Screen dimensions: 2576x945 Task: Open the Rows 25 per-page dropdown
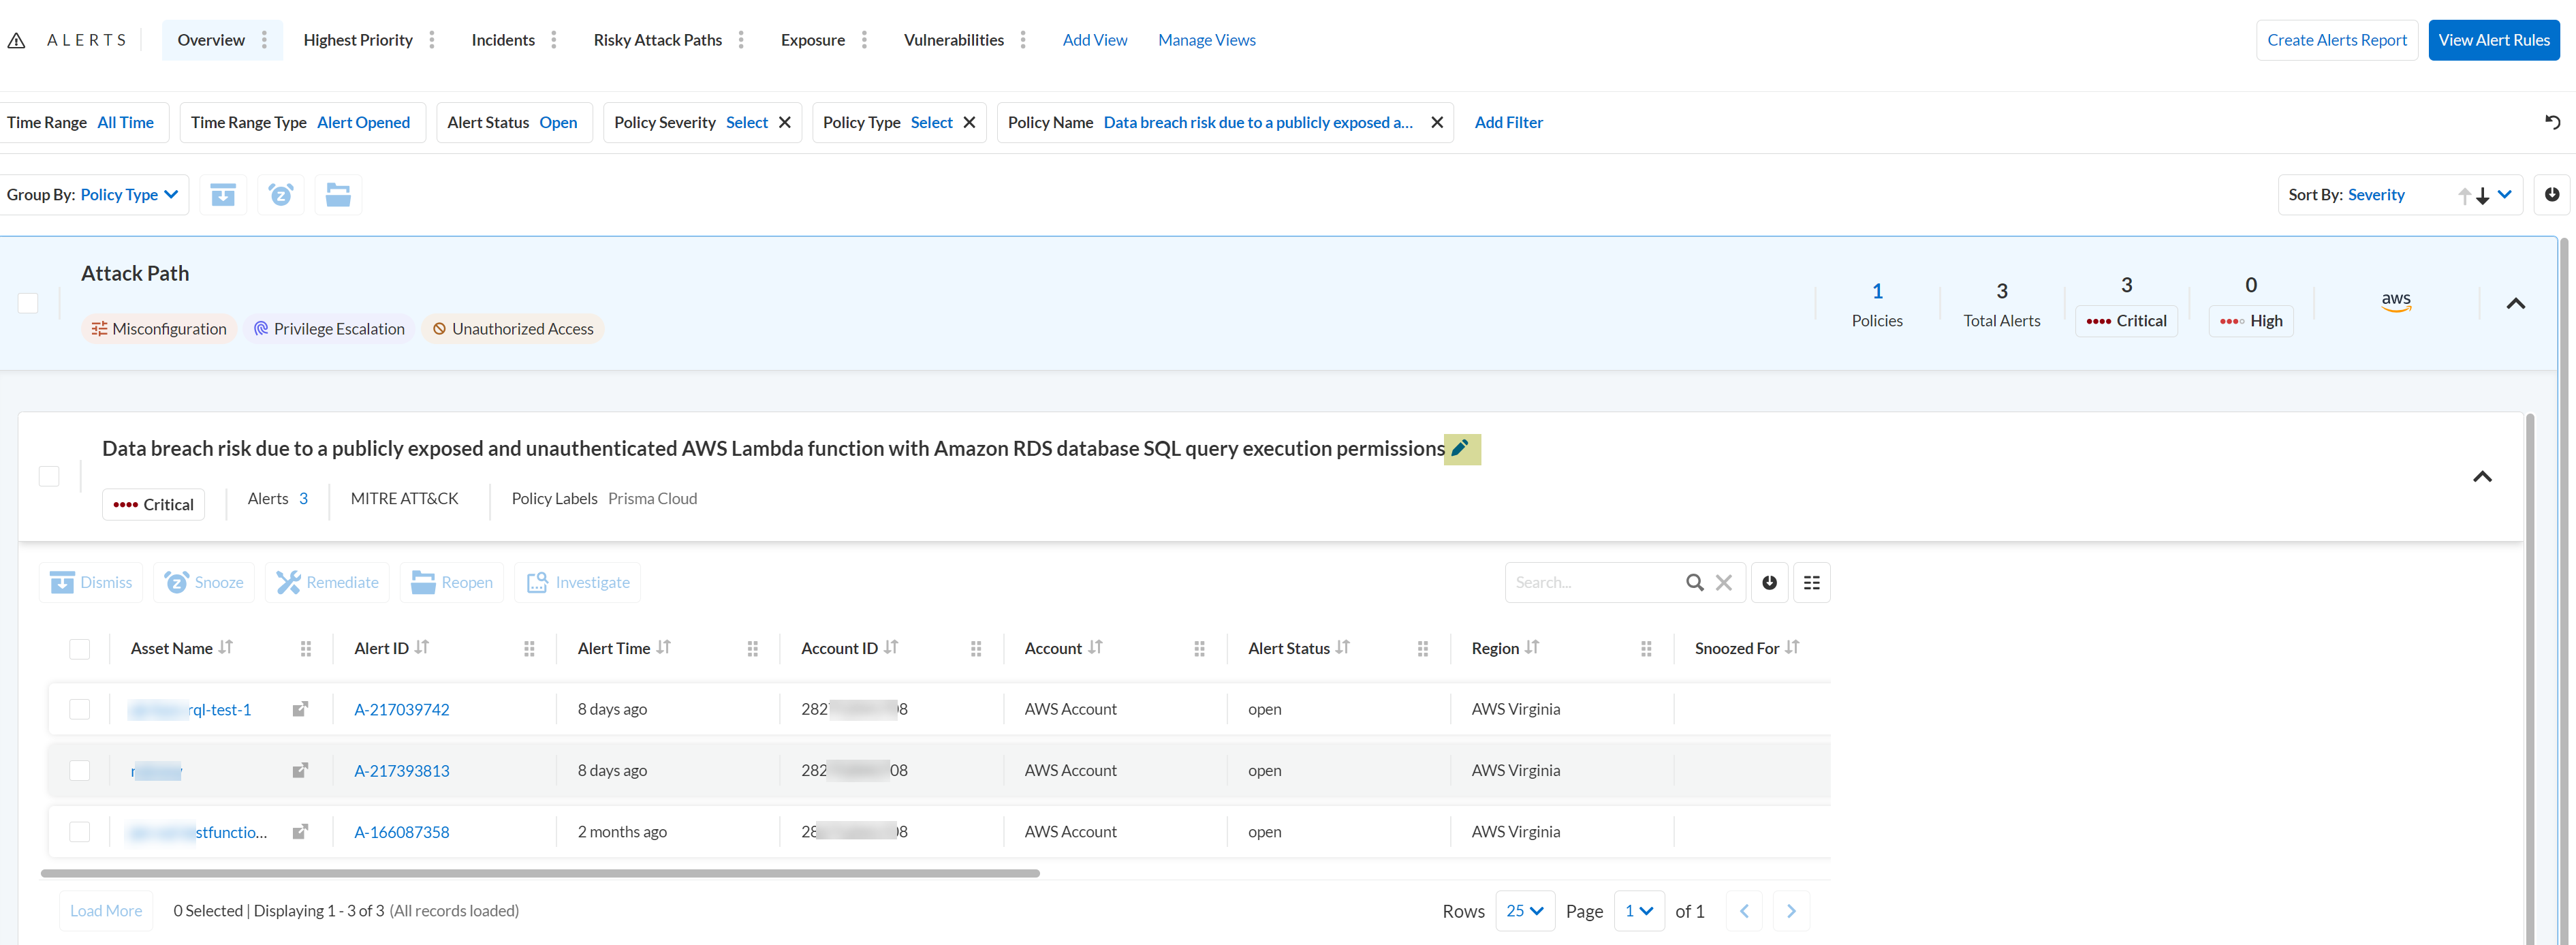click(x=1525, y=911)
